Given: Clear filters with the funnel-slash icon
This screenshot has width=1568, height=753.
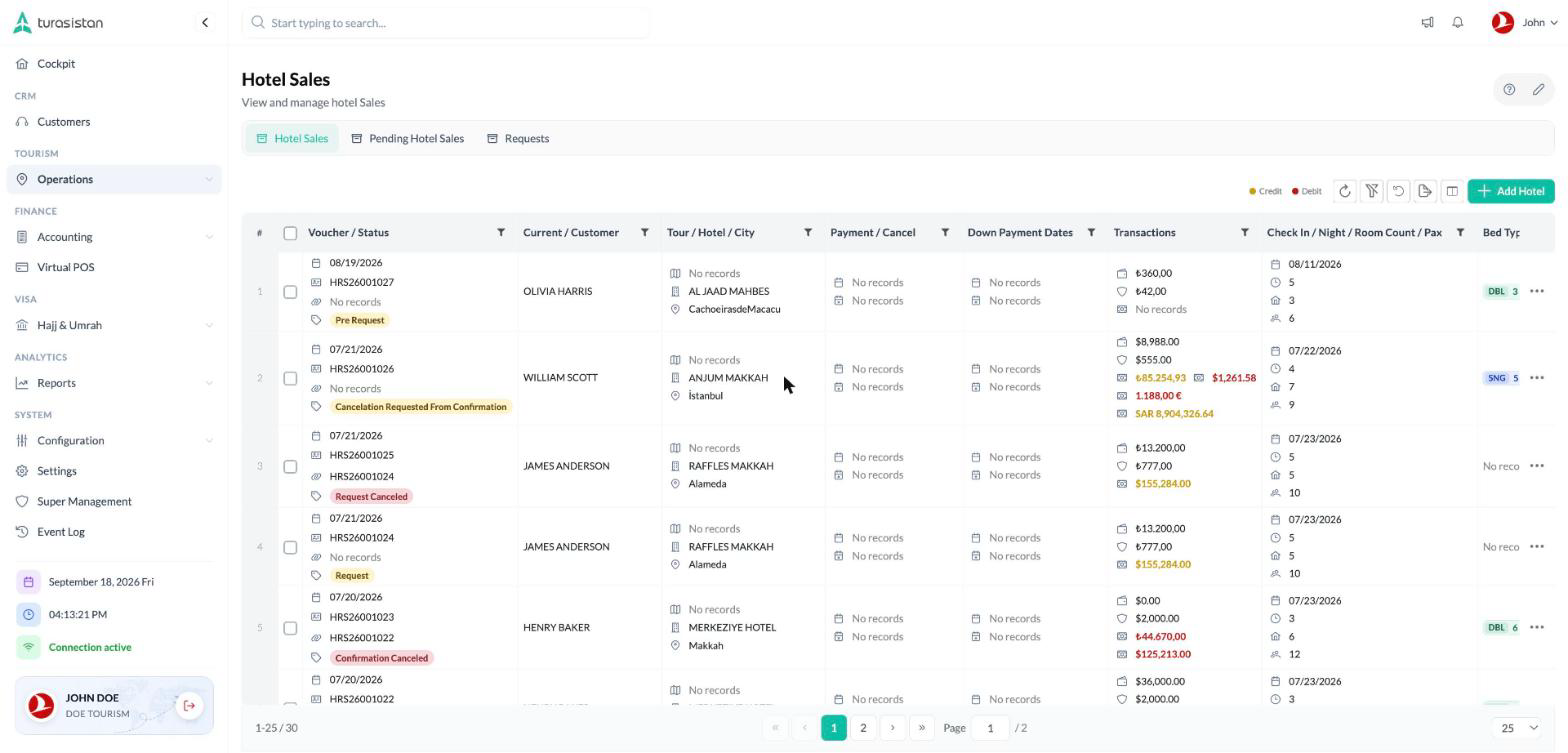Looking at the screenshot, I should point(1372,191).
